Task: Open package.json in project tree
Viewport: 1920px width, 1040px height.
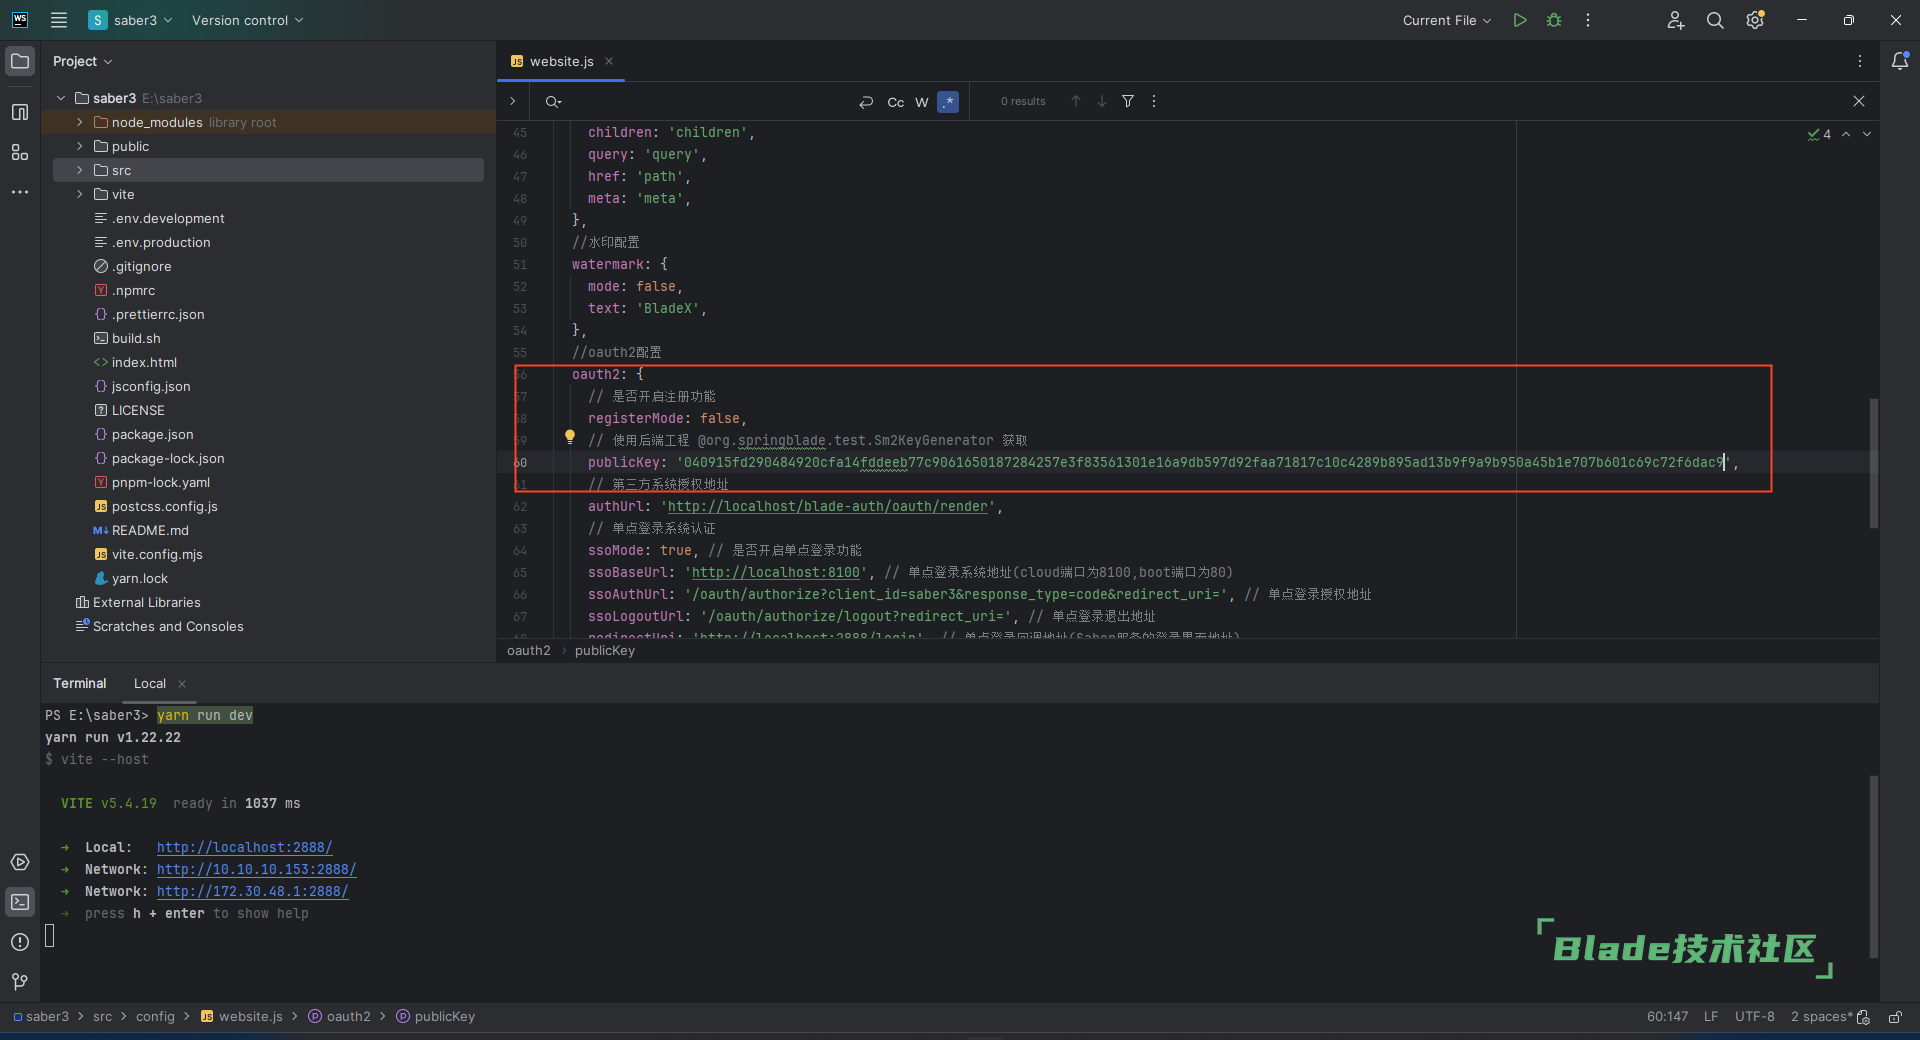Action: point(152,434)
